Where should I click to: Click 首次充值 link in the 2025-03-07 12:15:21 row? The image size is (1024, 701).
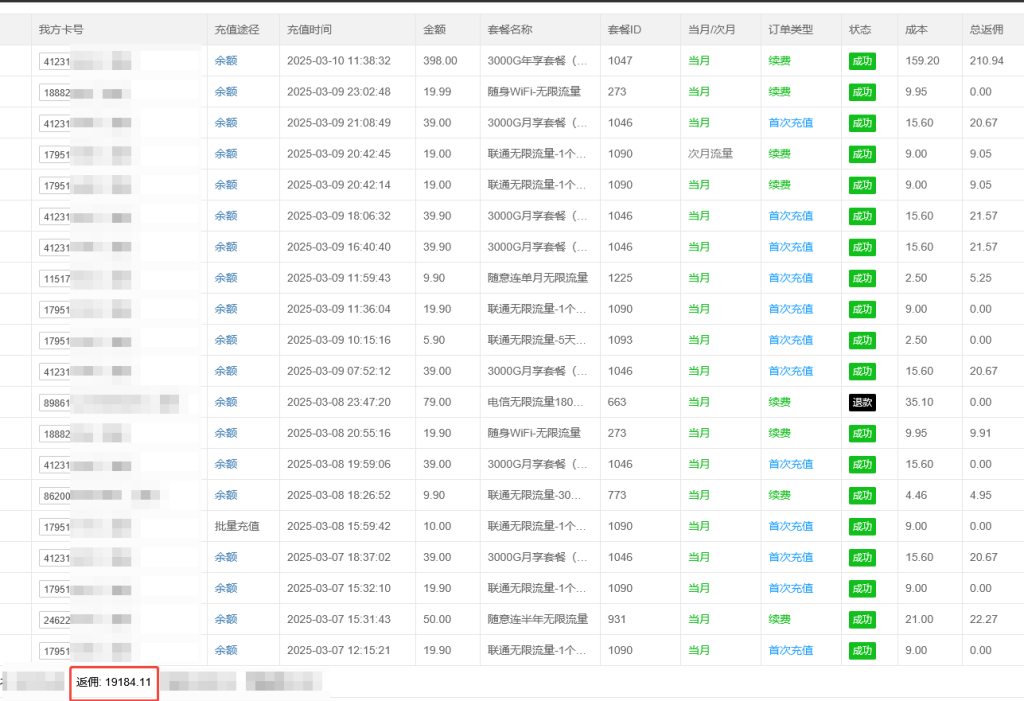click(791, 651)
